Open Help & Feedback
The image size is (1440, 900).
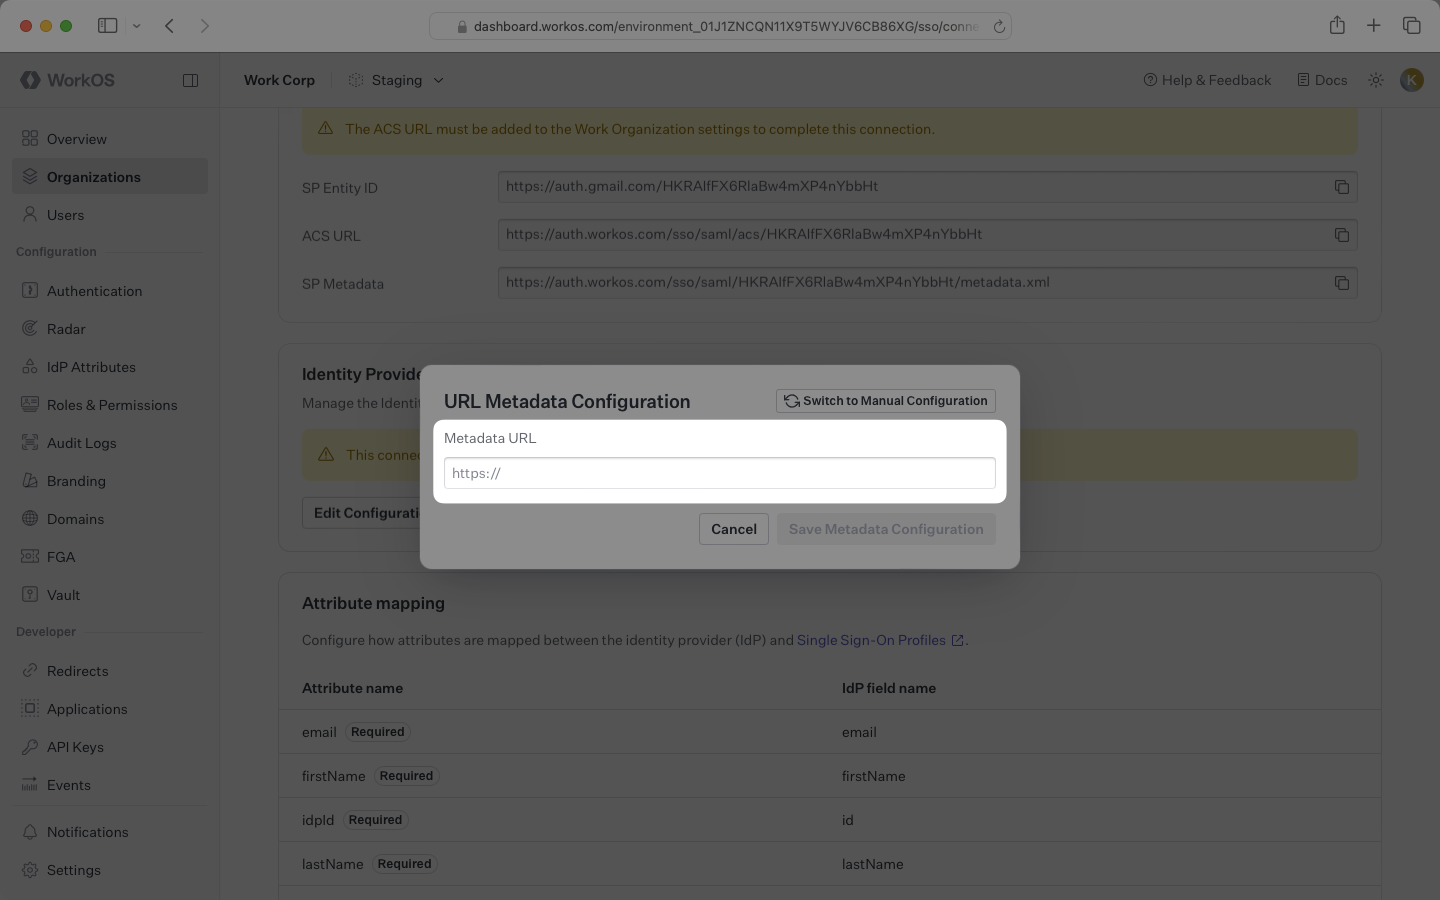coord(1207,80)
